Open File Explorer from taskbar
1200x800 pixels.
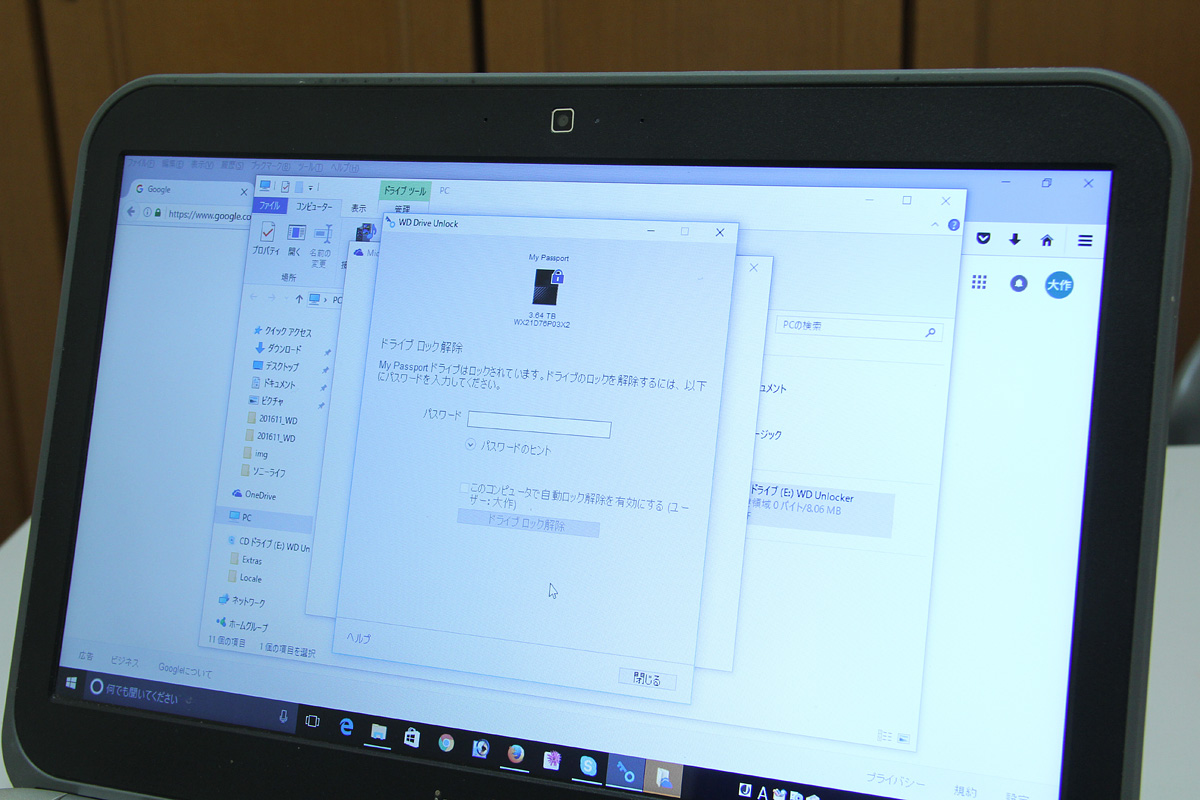tap(378, 733)
